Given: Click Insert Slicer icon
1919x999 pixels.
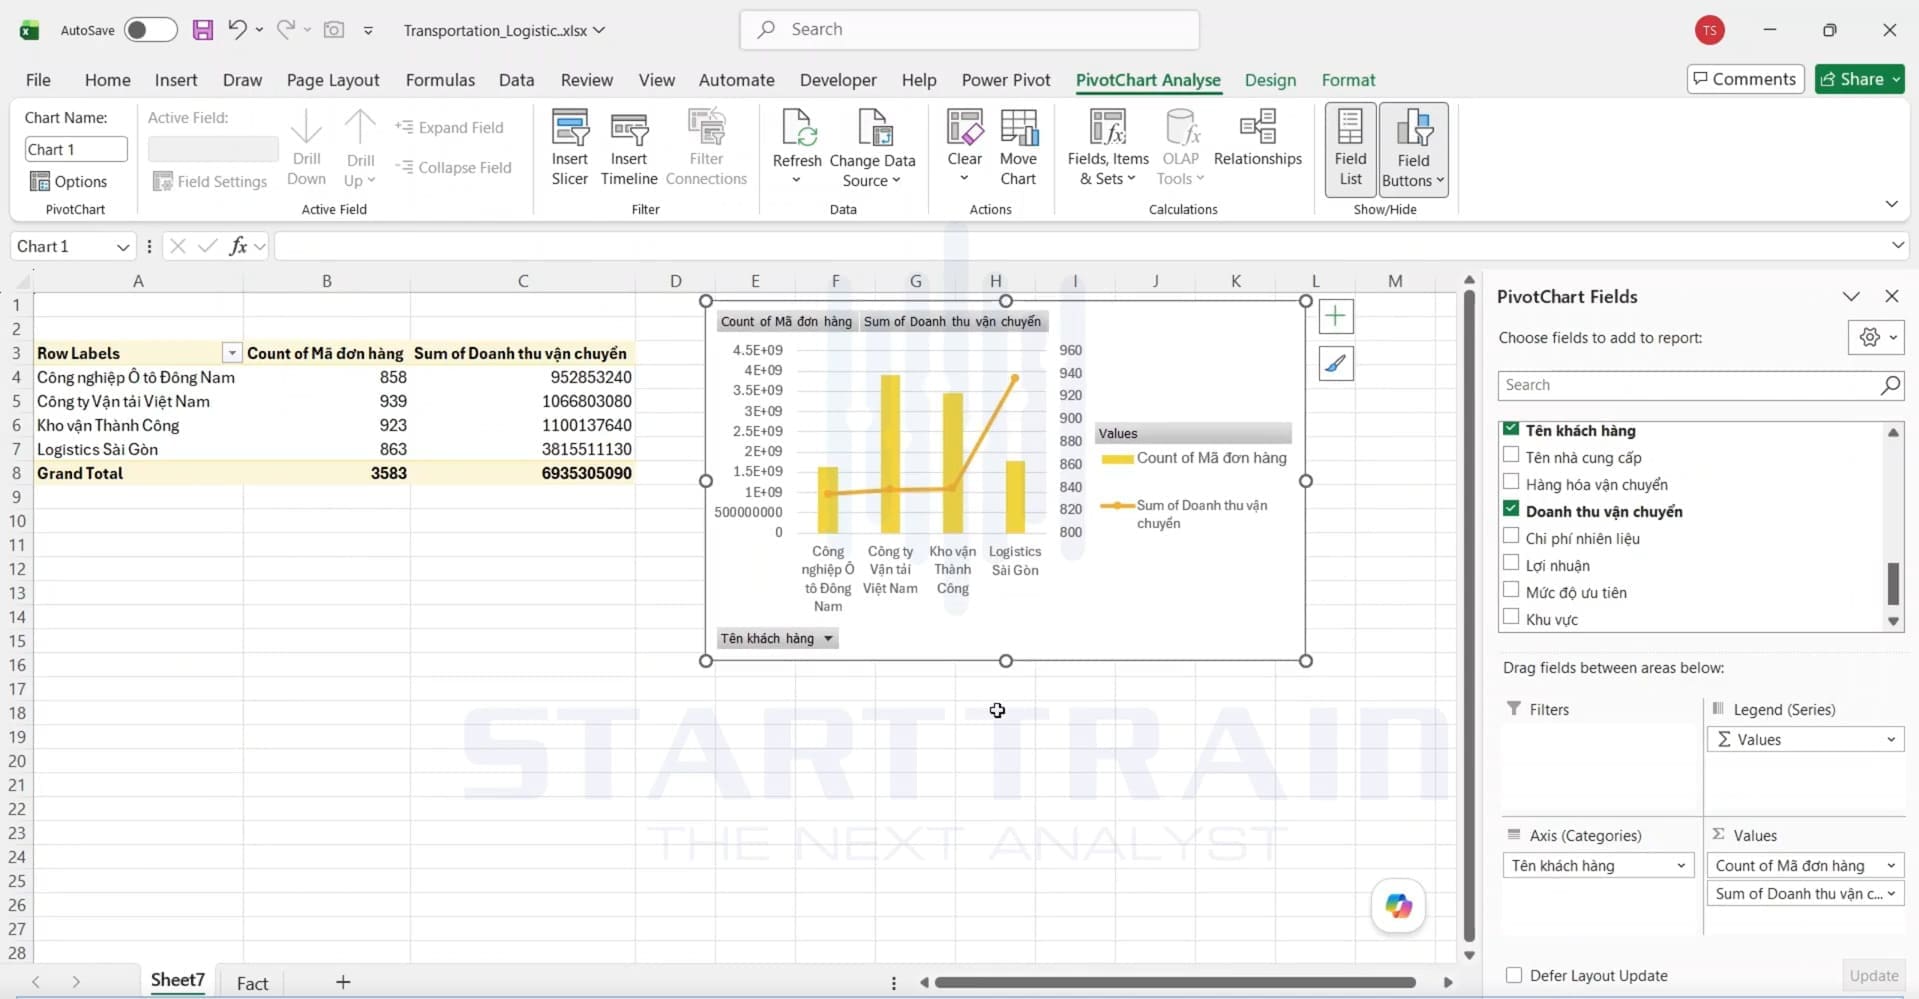Looking at the screenshot, I should tap(570, 148).
